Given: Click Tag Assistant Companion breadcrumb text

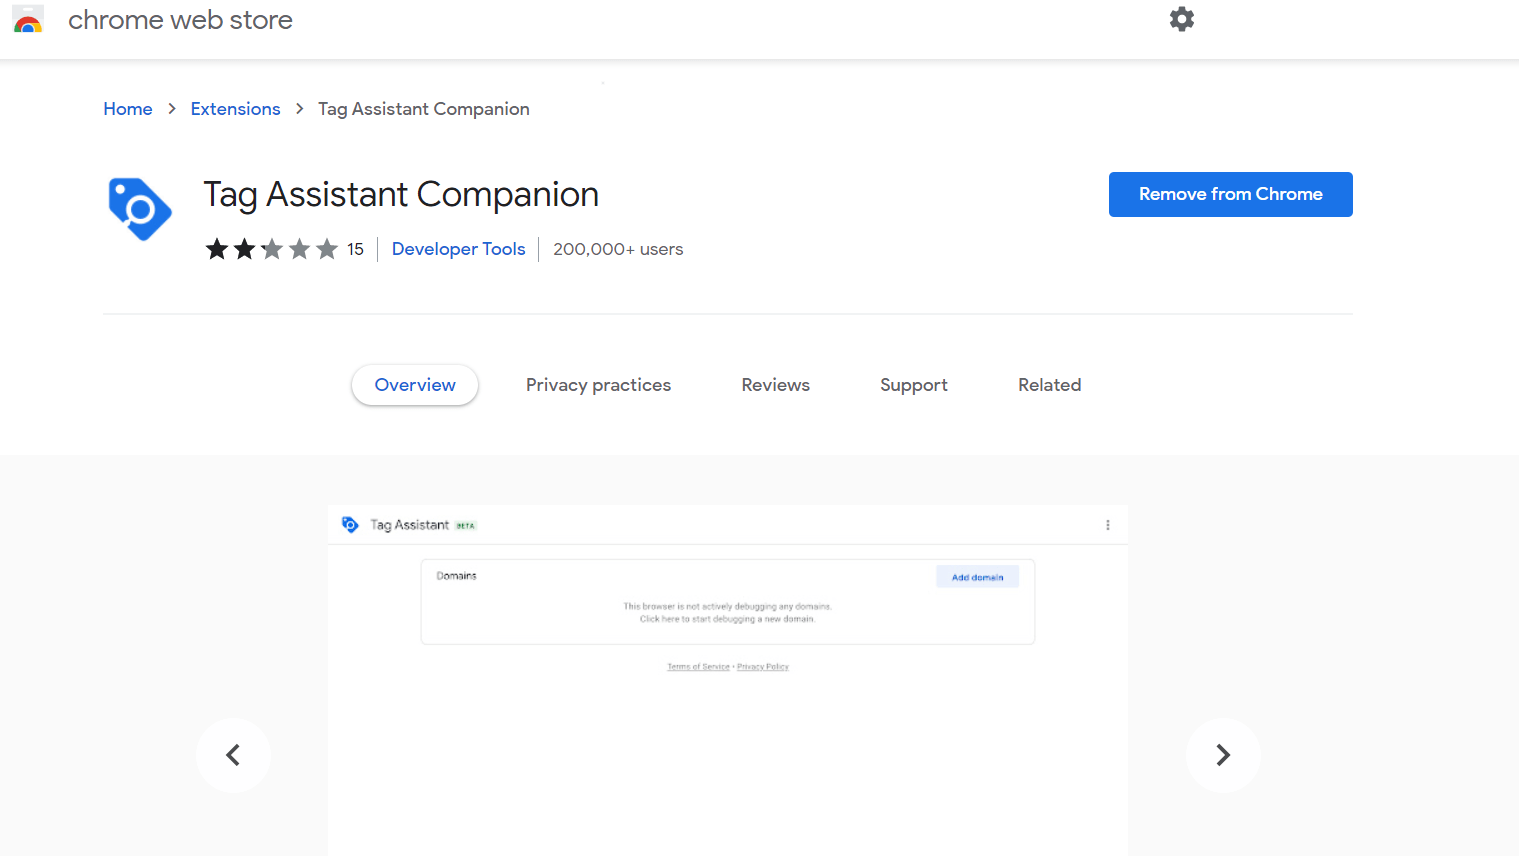Looking at the screenshot, I should 424,109.
